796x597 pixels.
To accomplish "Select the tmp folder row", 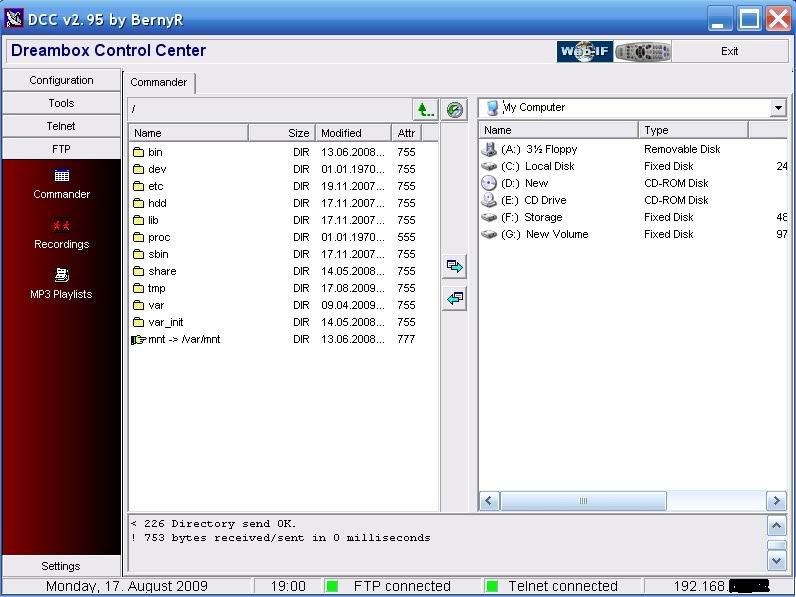I will (283, 288).
